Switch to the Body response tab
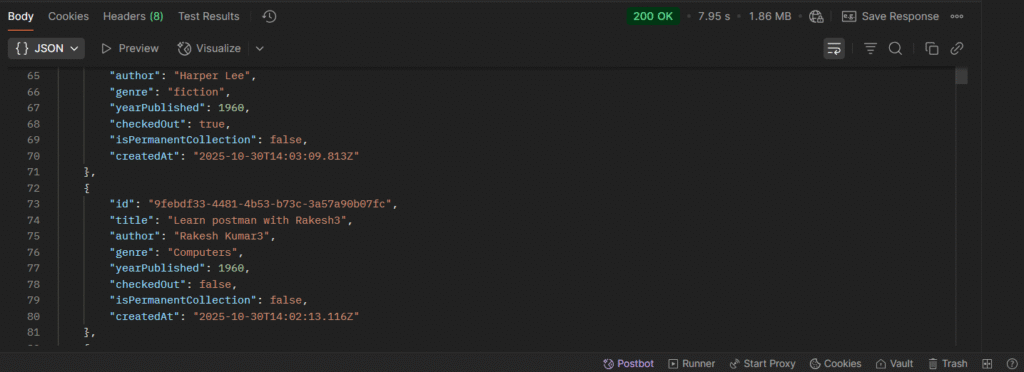 (21, 16)
